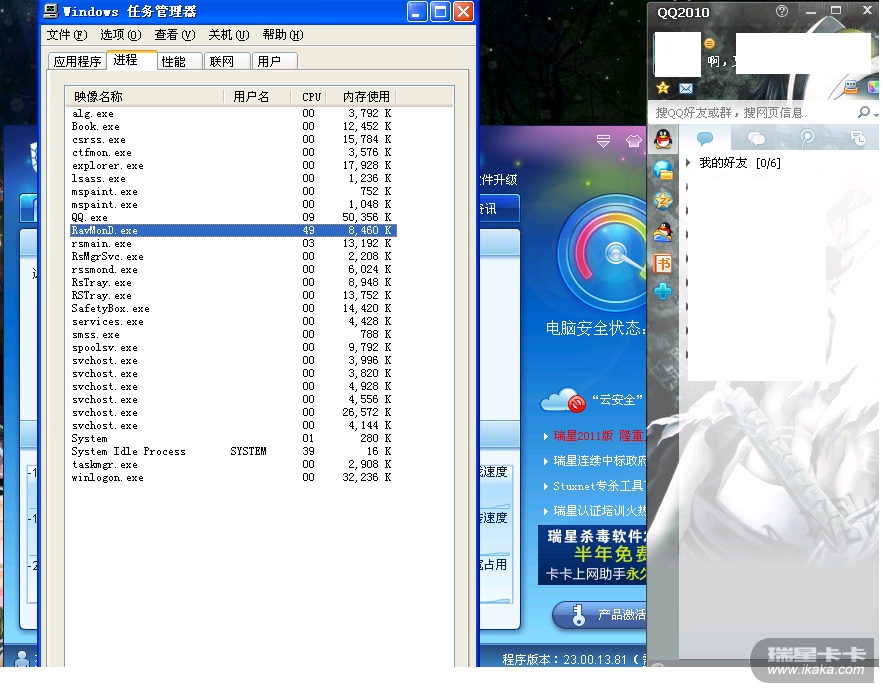Image resolution: width=883 pixels, height=690 pixels.
Task: Switch to the QQ recent contacts clock tab
Action: 858,138
